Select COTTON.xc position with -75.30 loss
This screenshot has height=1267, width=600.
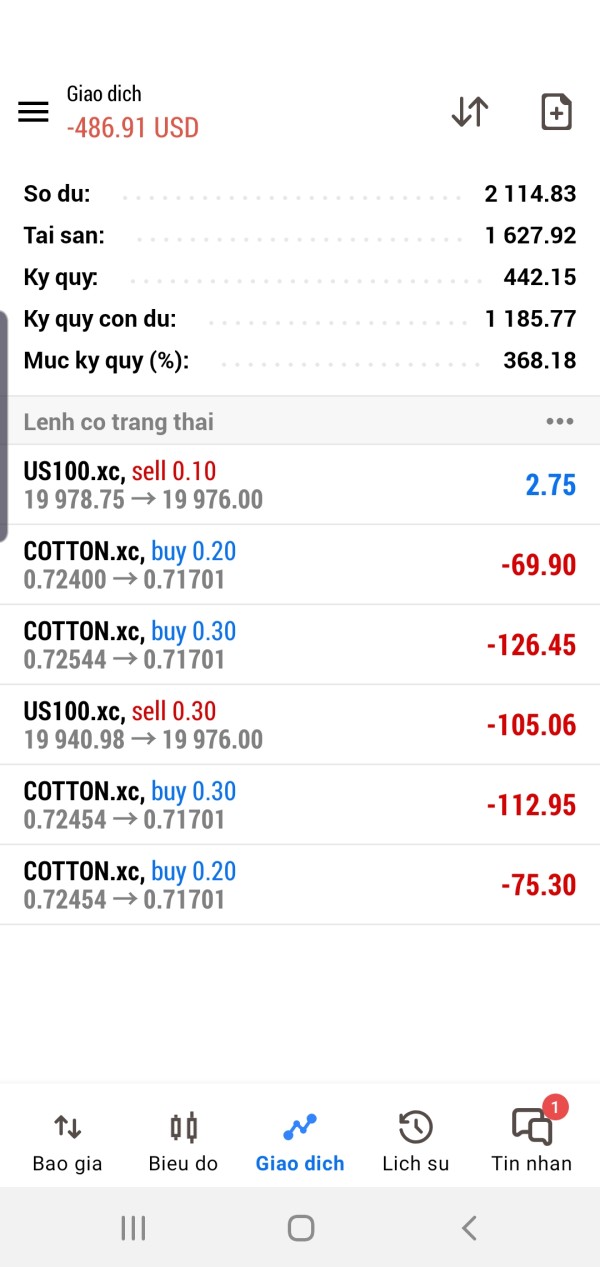coord(300,885)
